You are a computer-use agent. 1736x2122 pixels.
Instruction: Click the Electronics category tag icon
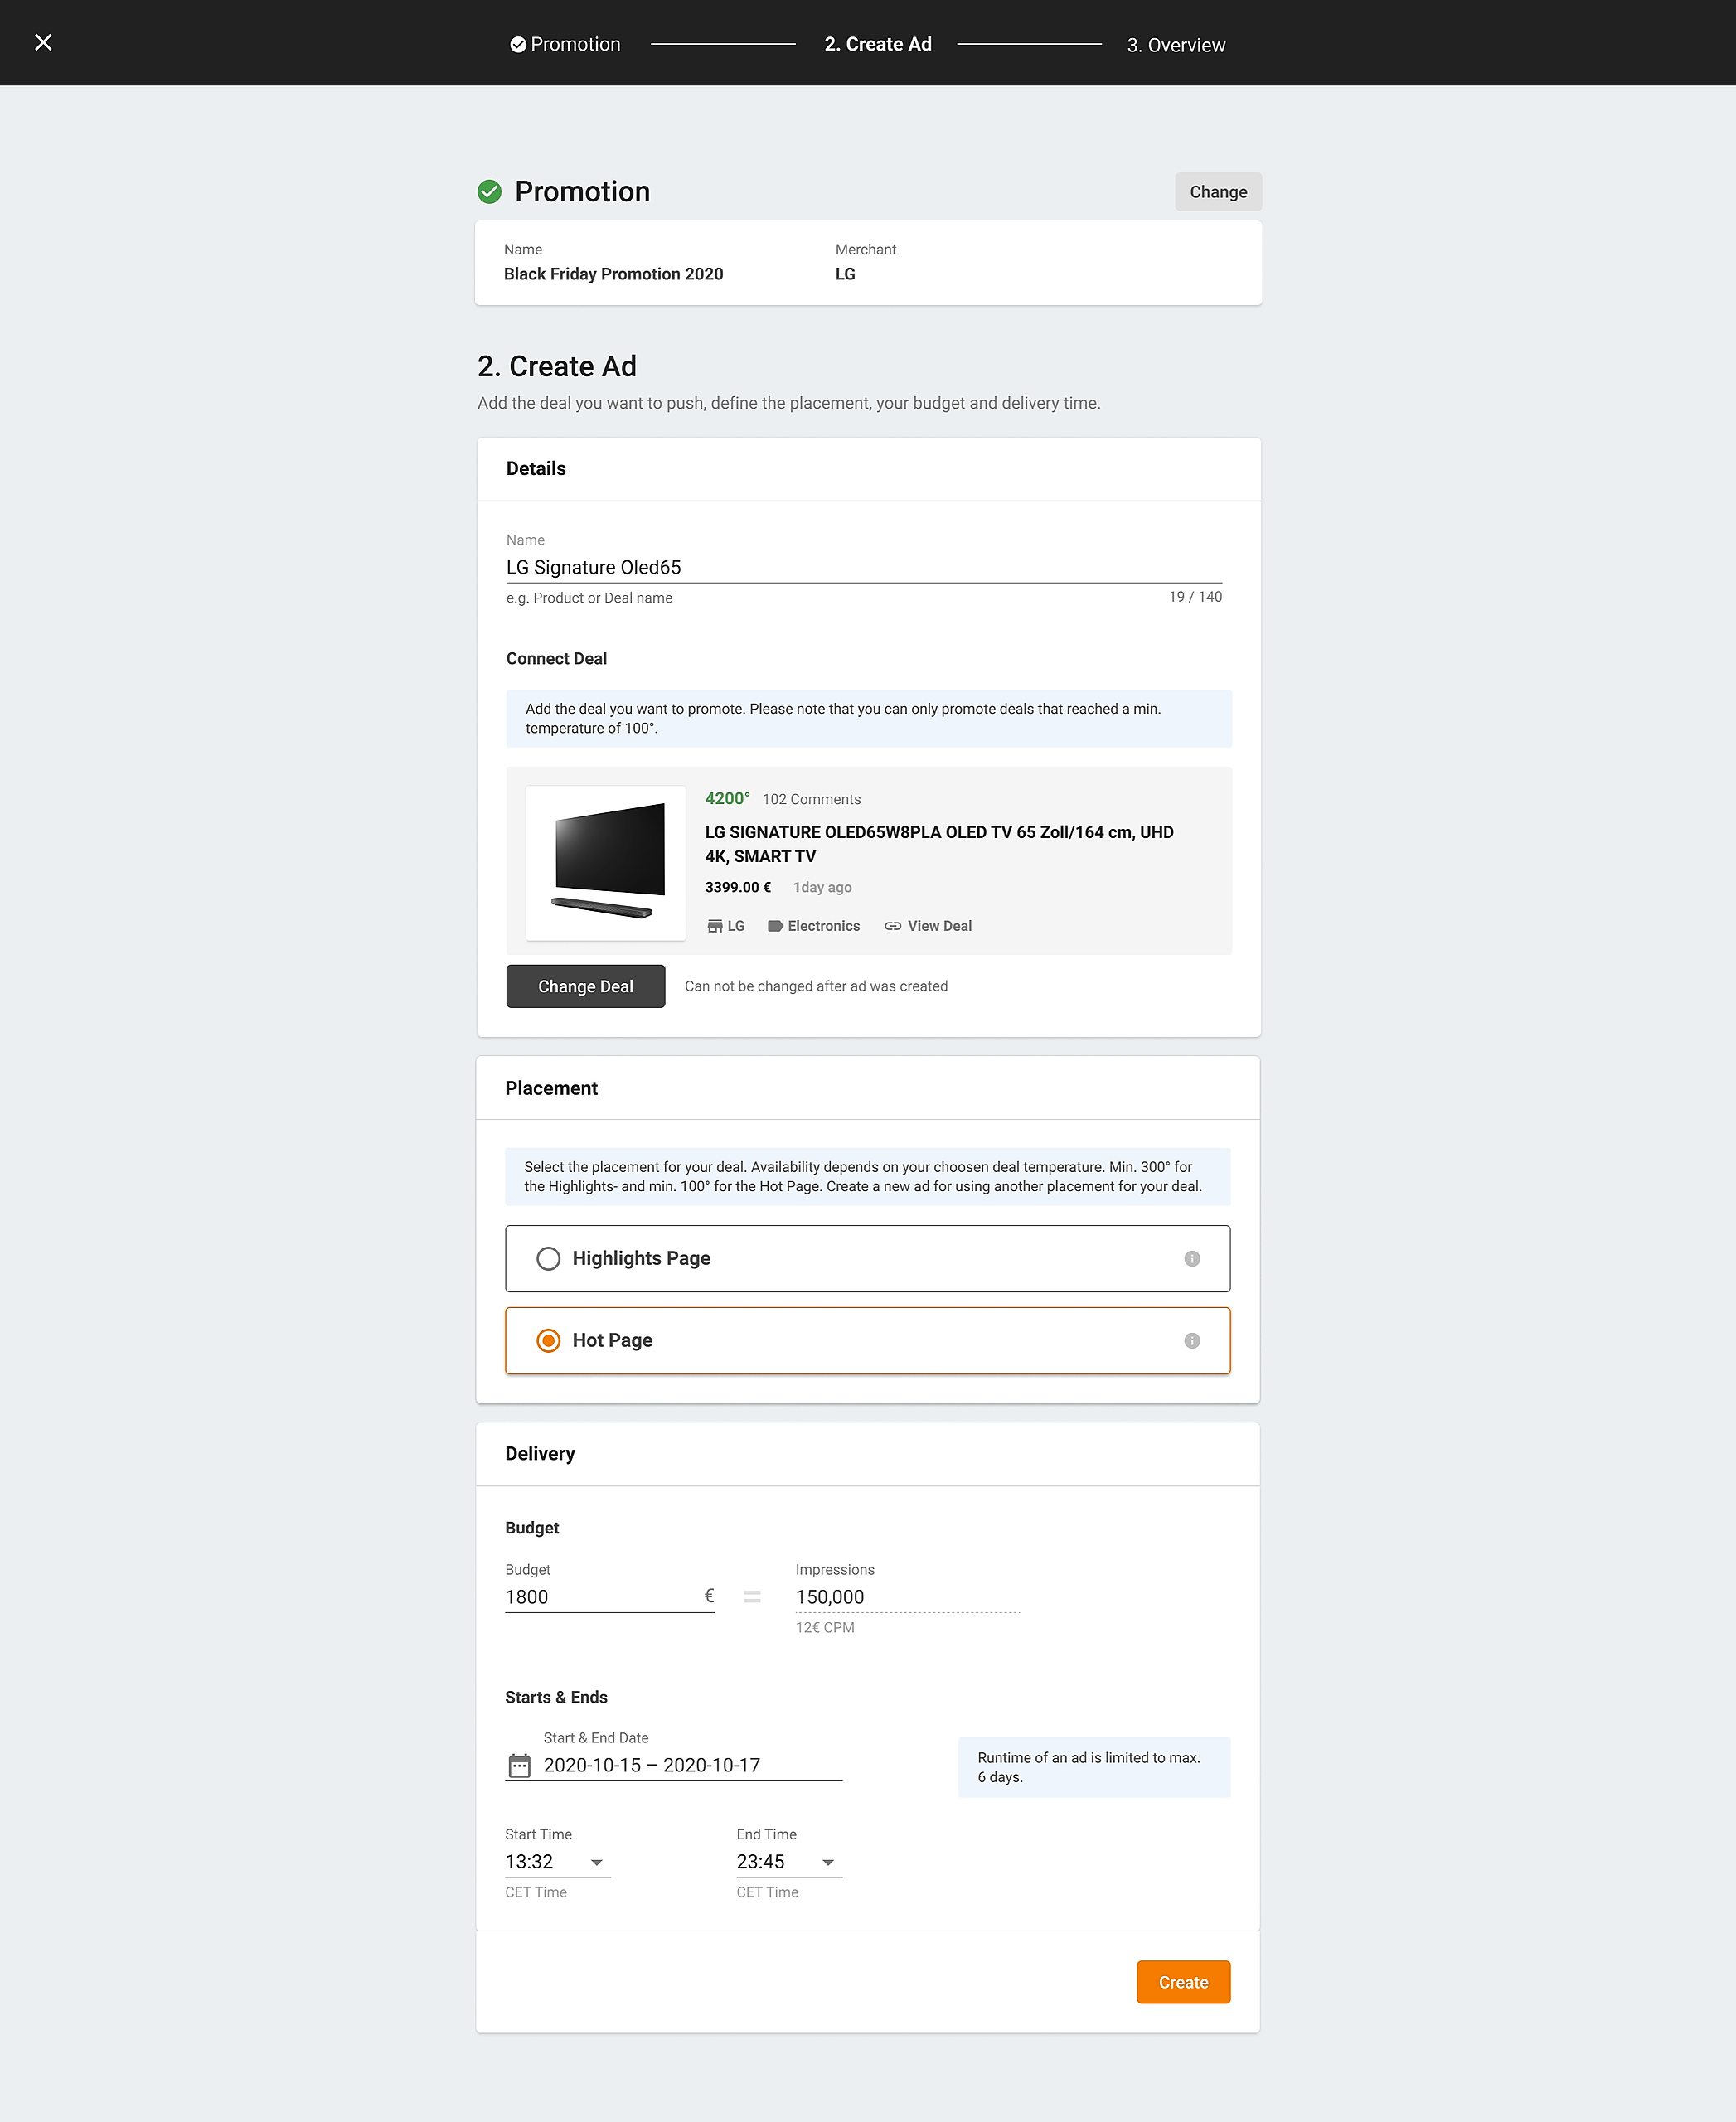tap(774, 926)
